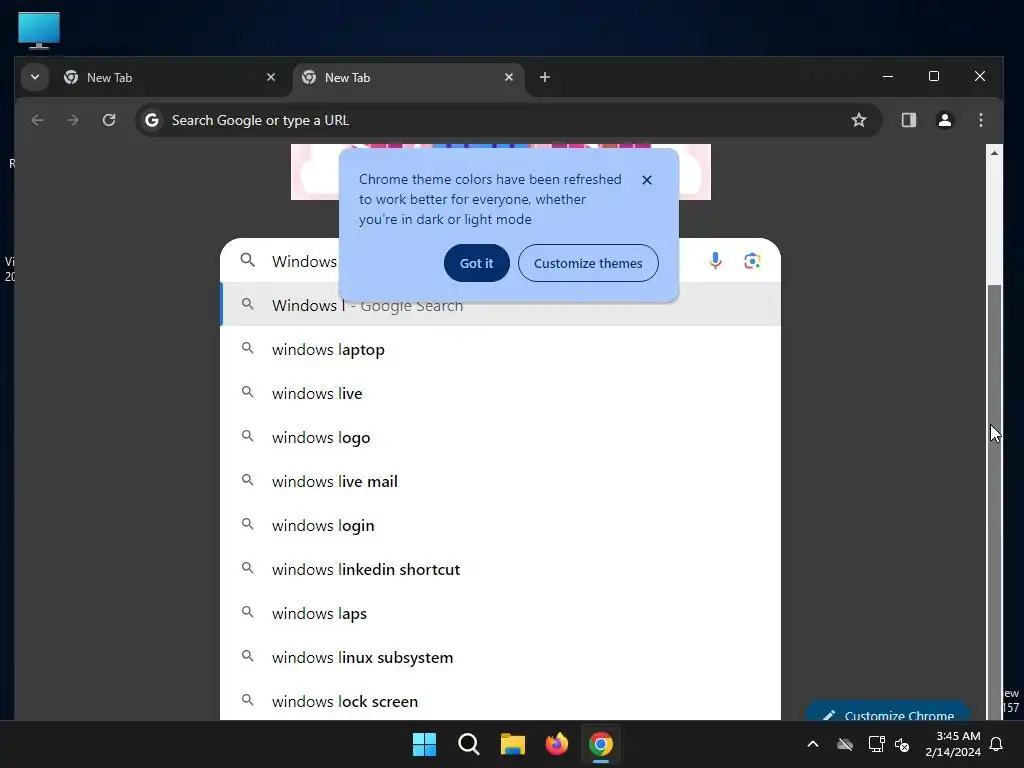Viewport: 1024px width, 768px height.
Task: Switch to the first New Tab
Action: pyautogui.click(x=170, y=77)
